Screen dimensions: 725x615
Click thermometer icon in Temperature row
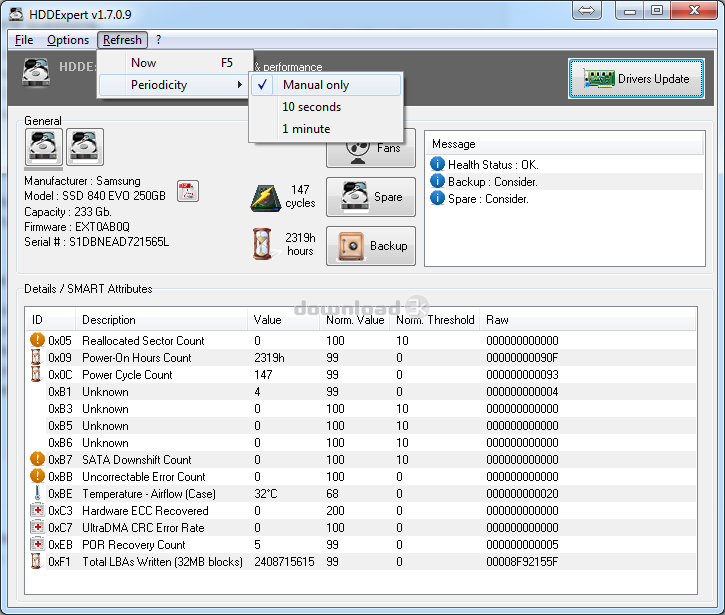click(38, 494)
